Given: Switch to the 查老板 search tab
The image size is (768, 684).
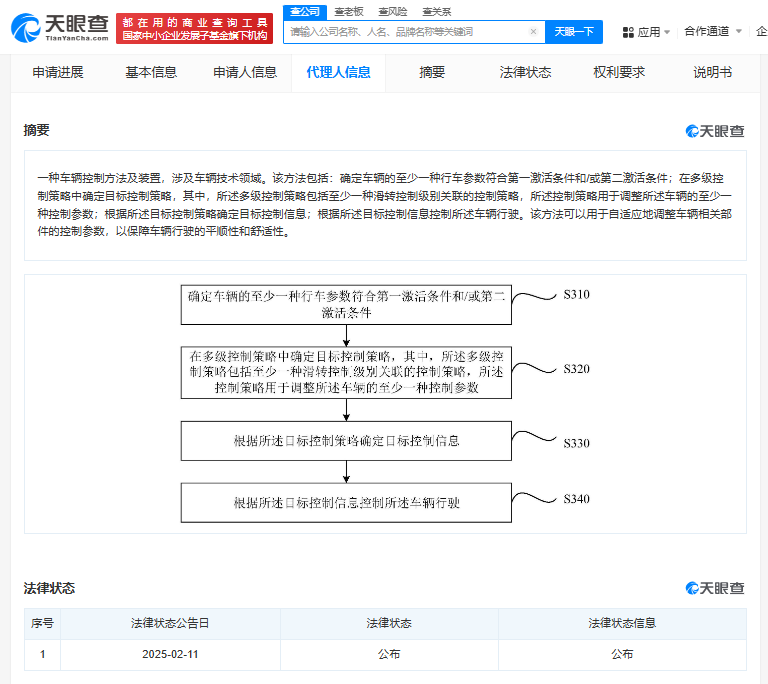Looking at the screenshot, I should [349, 12].
